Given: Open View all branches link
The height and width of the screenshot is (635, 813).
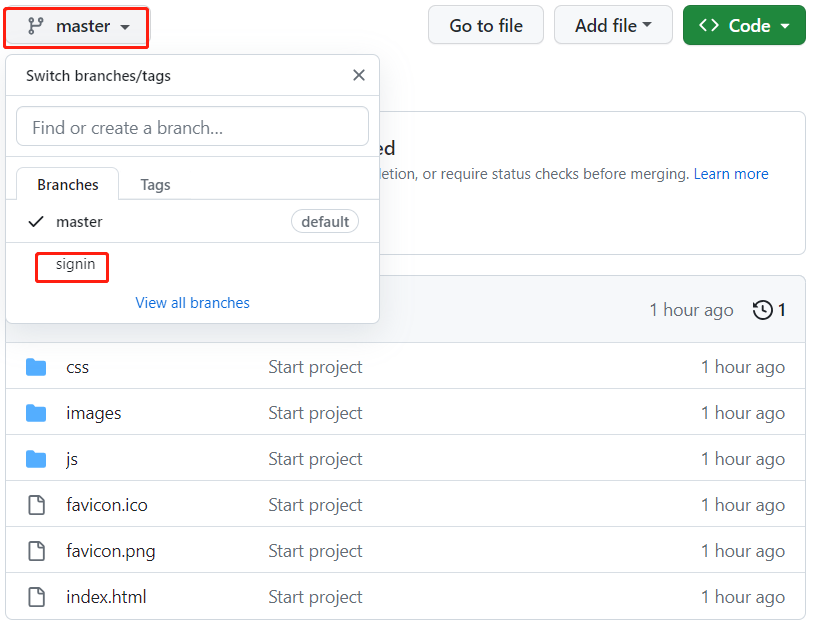Looking at the screenshot, I should point(192,303).
